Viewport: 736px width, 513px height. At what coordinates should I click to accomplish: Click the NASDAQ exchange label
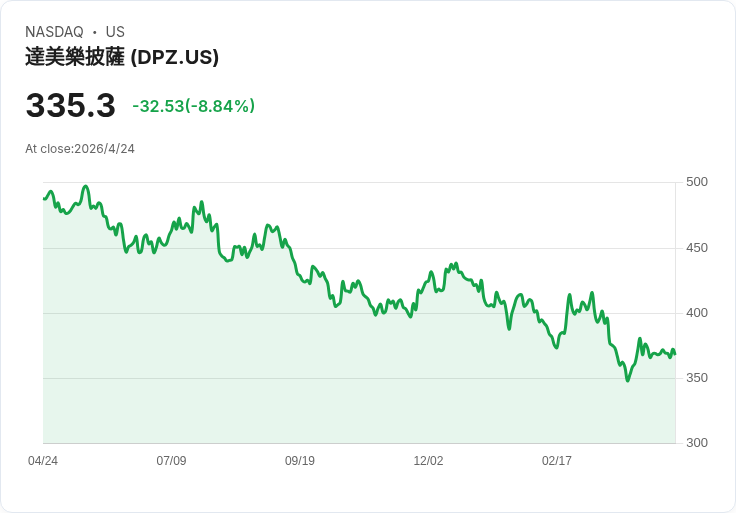pos(54,32)
